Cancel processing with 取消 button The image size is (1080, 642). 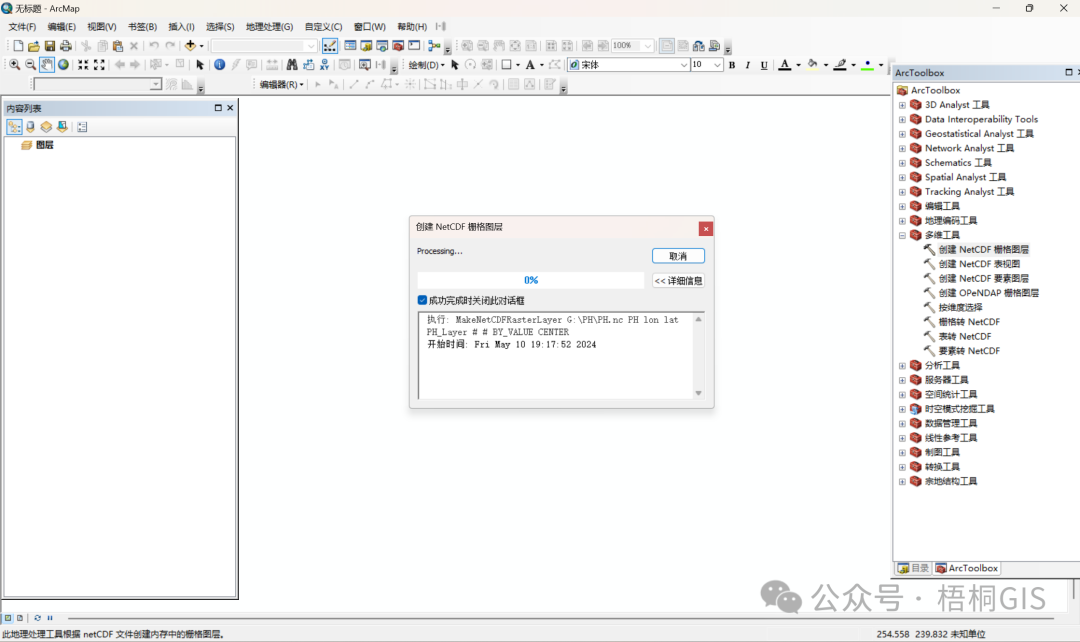678,256
